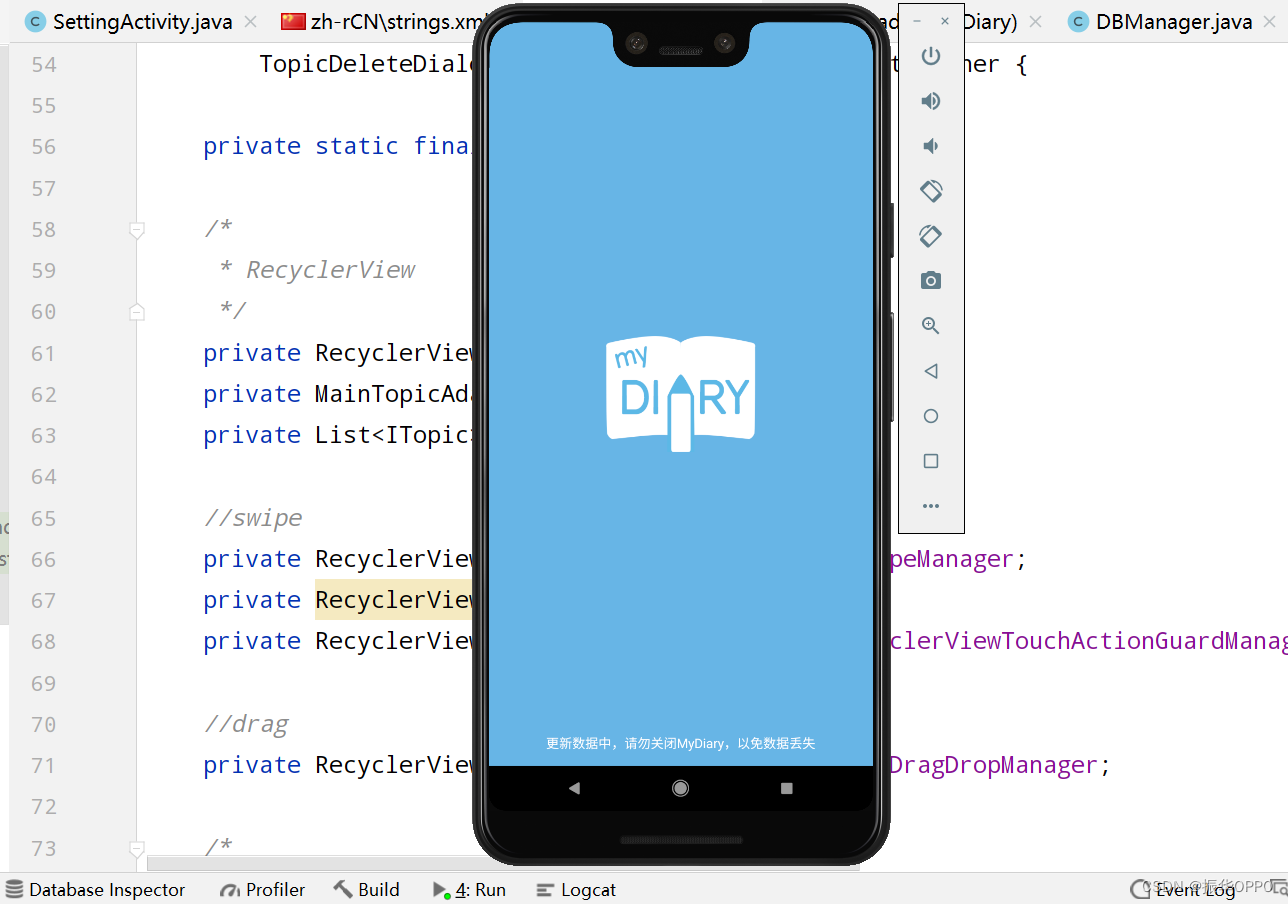Open the Event Log panel
1288x904 pixels.
[1184, 890]
